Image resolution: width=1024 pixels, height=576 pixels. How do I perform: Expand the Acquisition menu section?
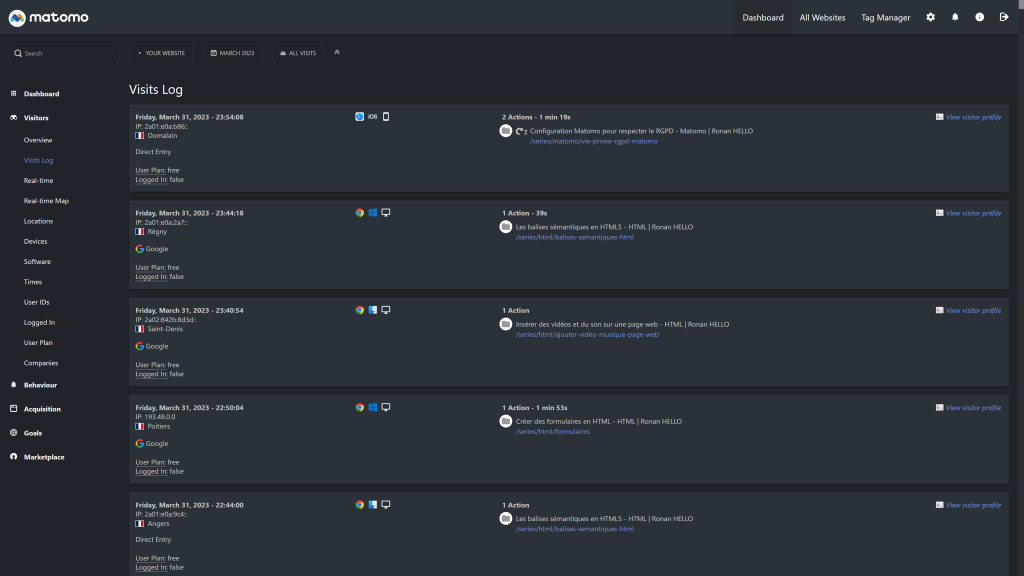pos(42,409)
